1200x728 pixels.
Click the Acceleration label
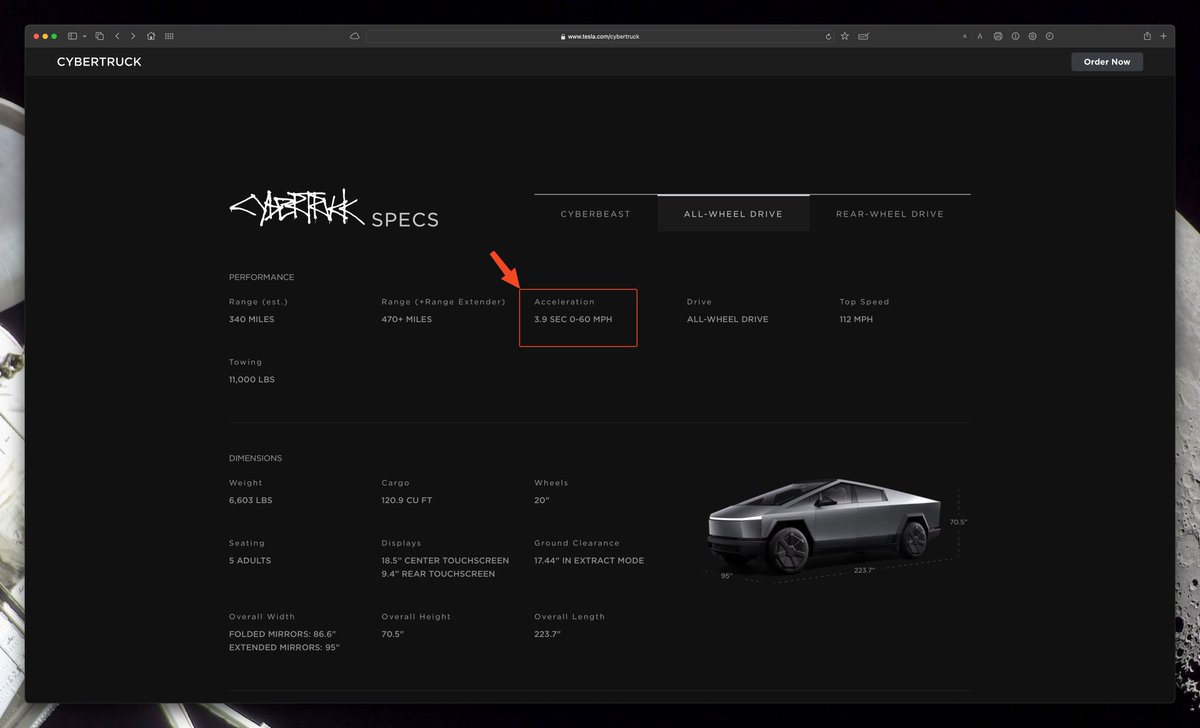point(564,302)
